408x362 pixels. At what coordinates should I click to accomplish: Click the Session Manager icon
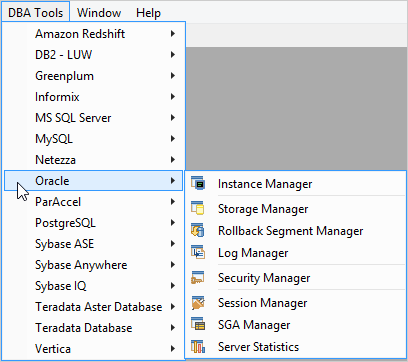198,303
